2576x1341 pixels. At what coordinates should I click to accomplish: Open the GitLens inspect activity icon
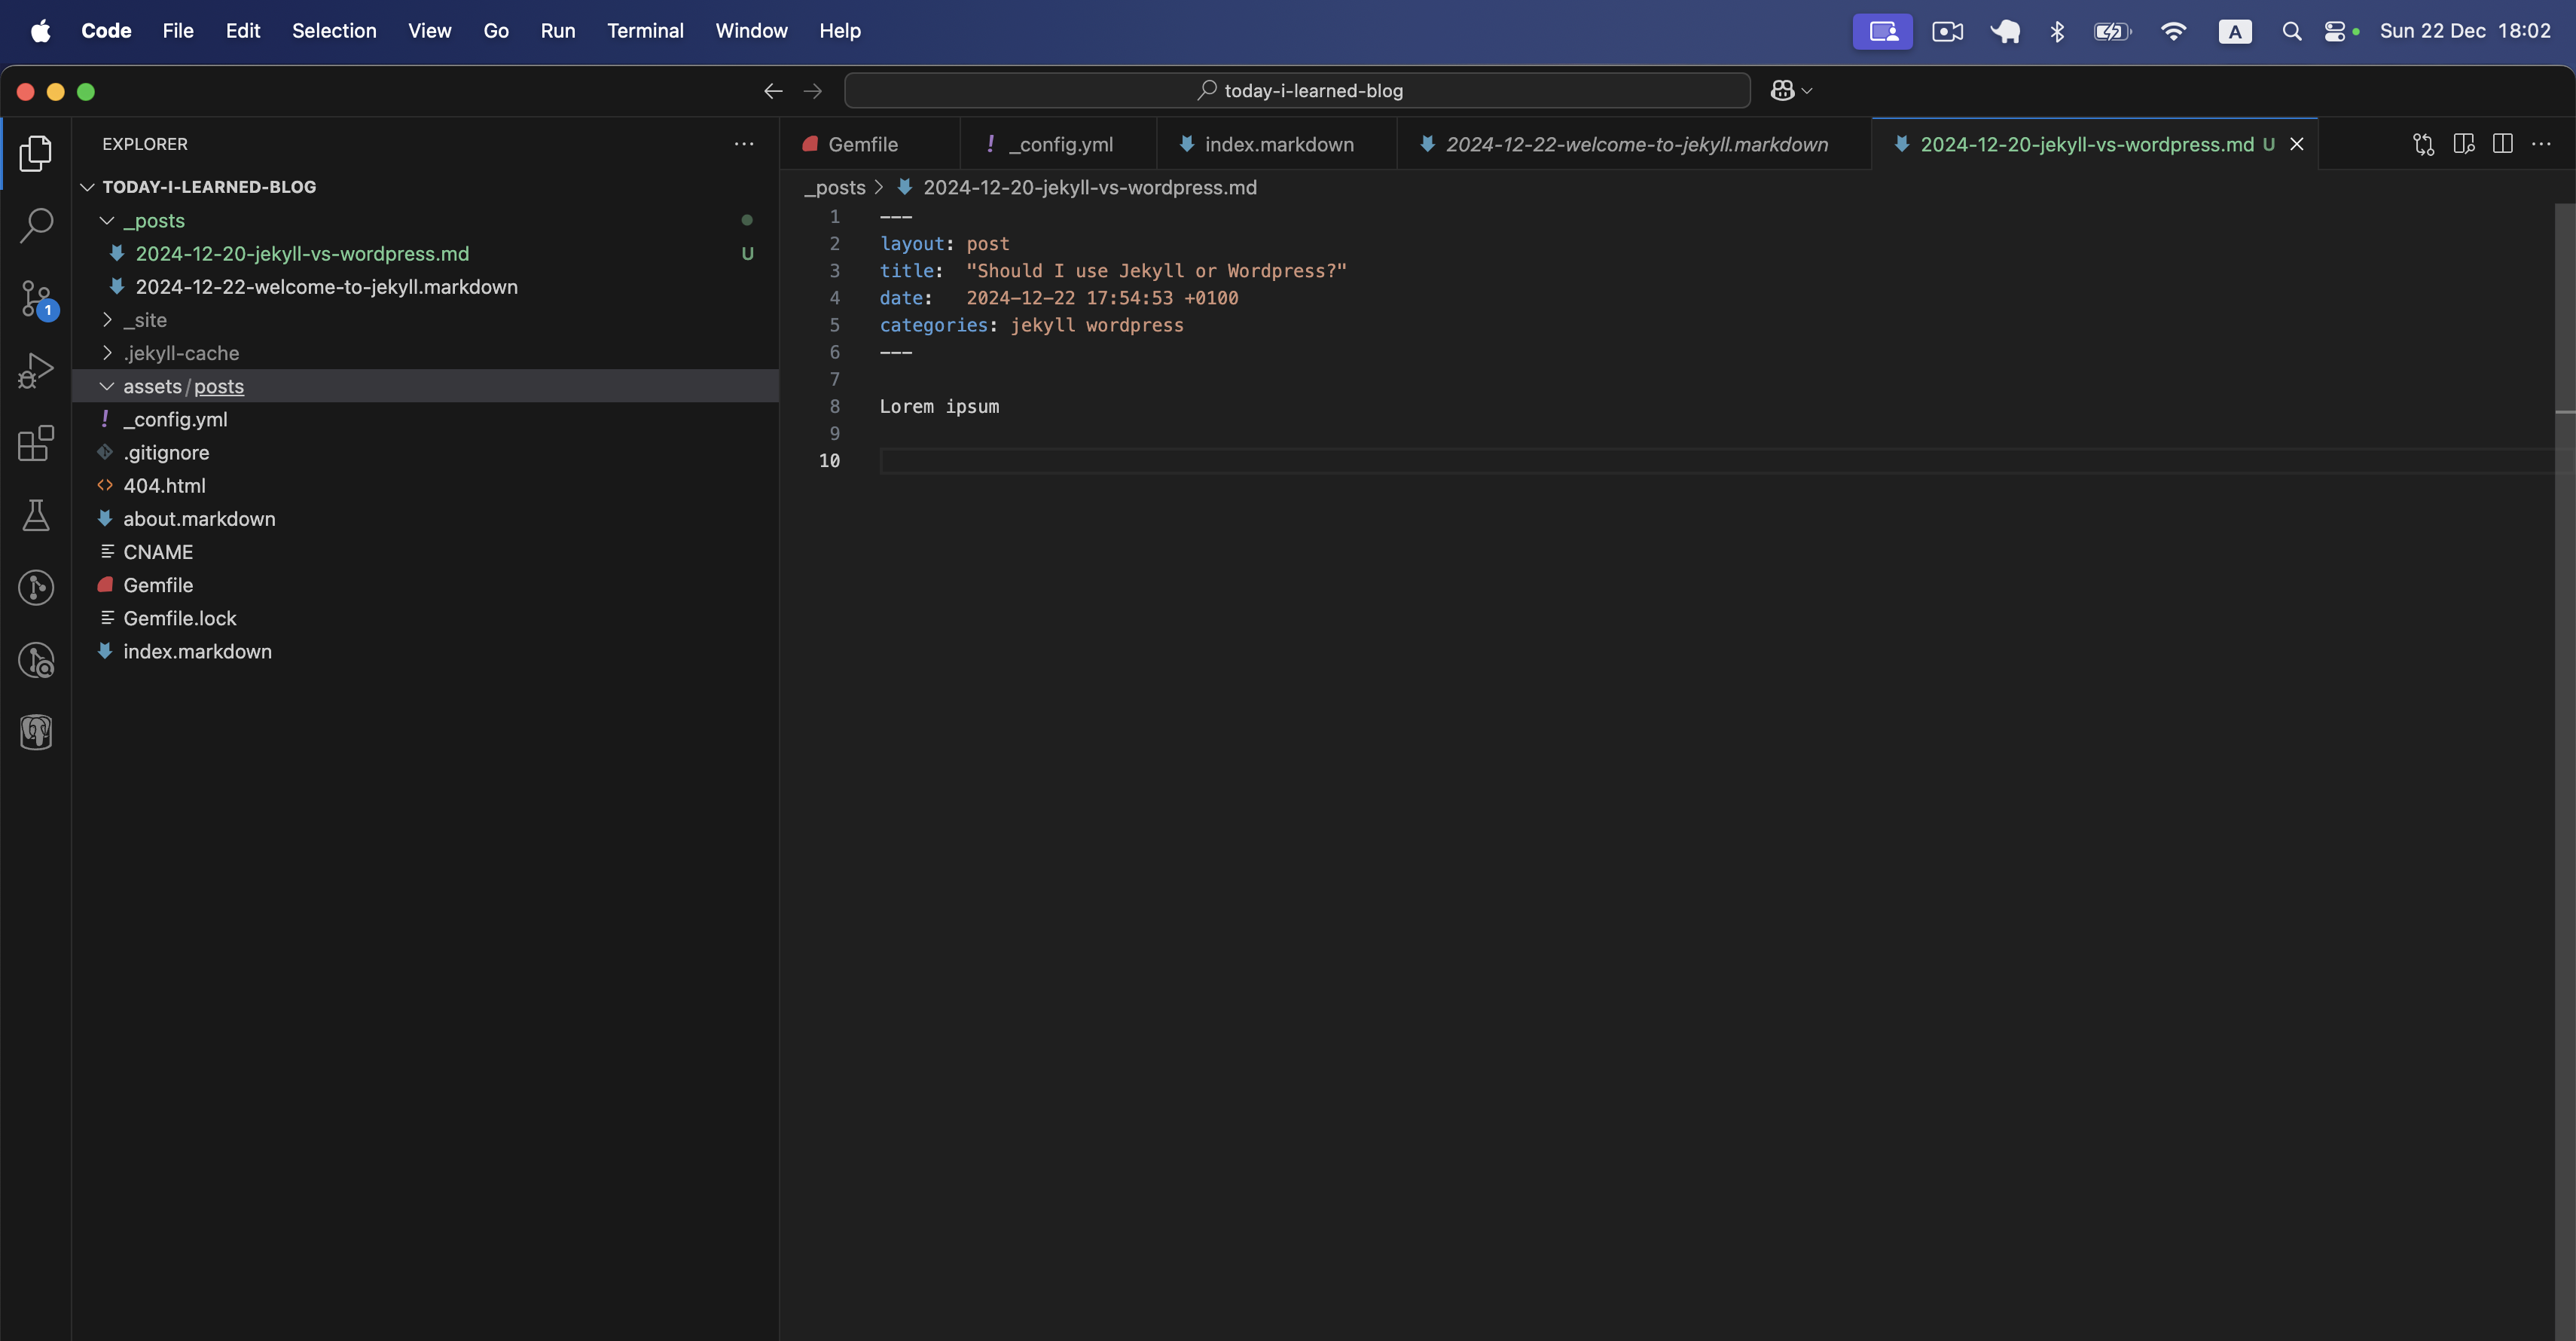point(36,661)
